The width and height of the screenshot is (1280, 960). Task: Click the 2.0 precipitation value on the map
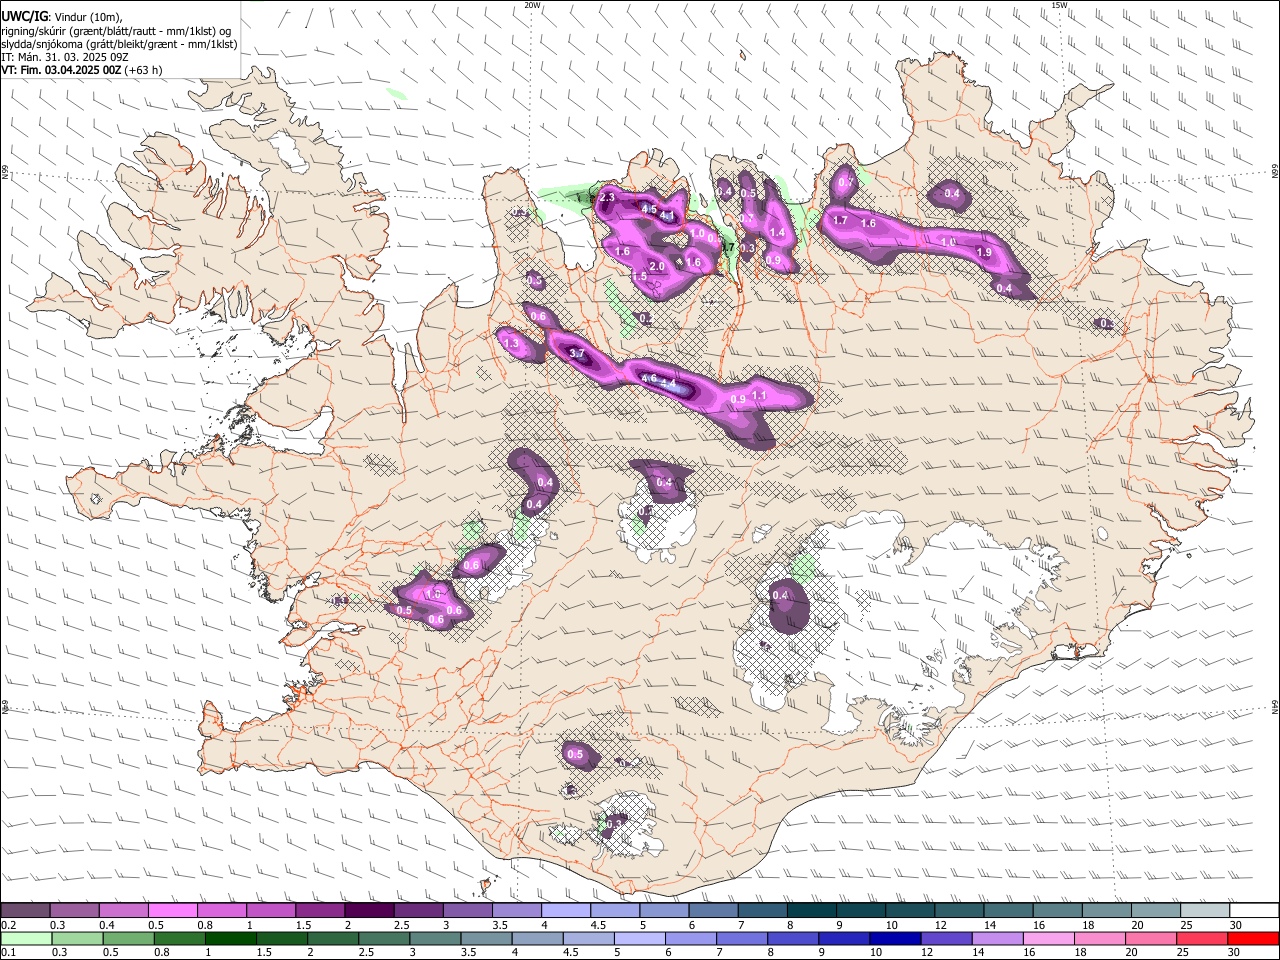click(657, 266)
